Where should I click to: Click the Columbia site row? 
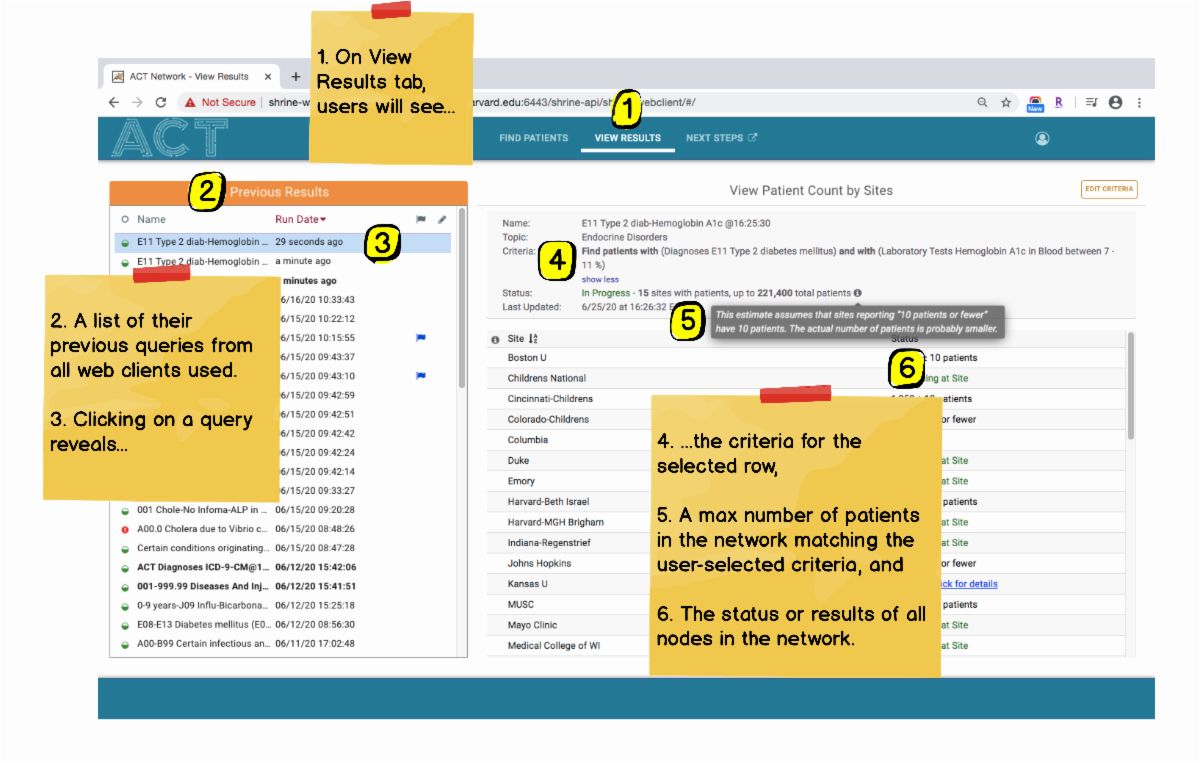[x=808, y=440]
